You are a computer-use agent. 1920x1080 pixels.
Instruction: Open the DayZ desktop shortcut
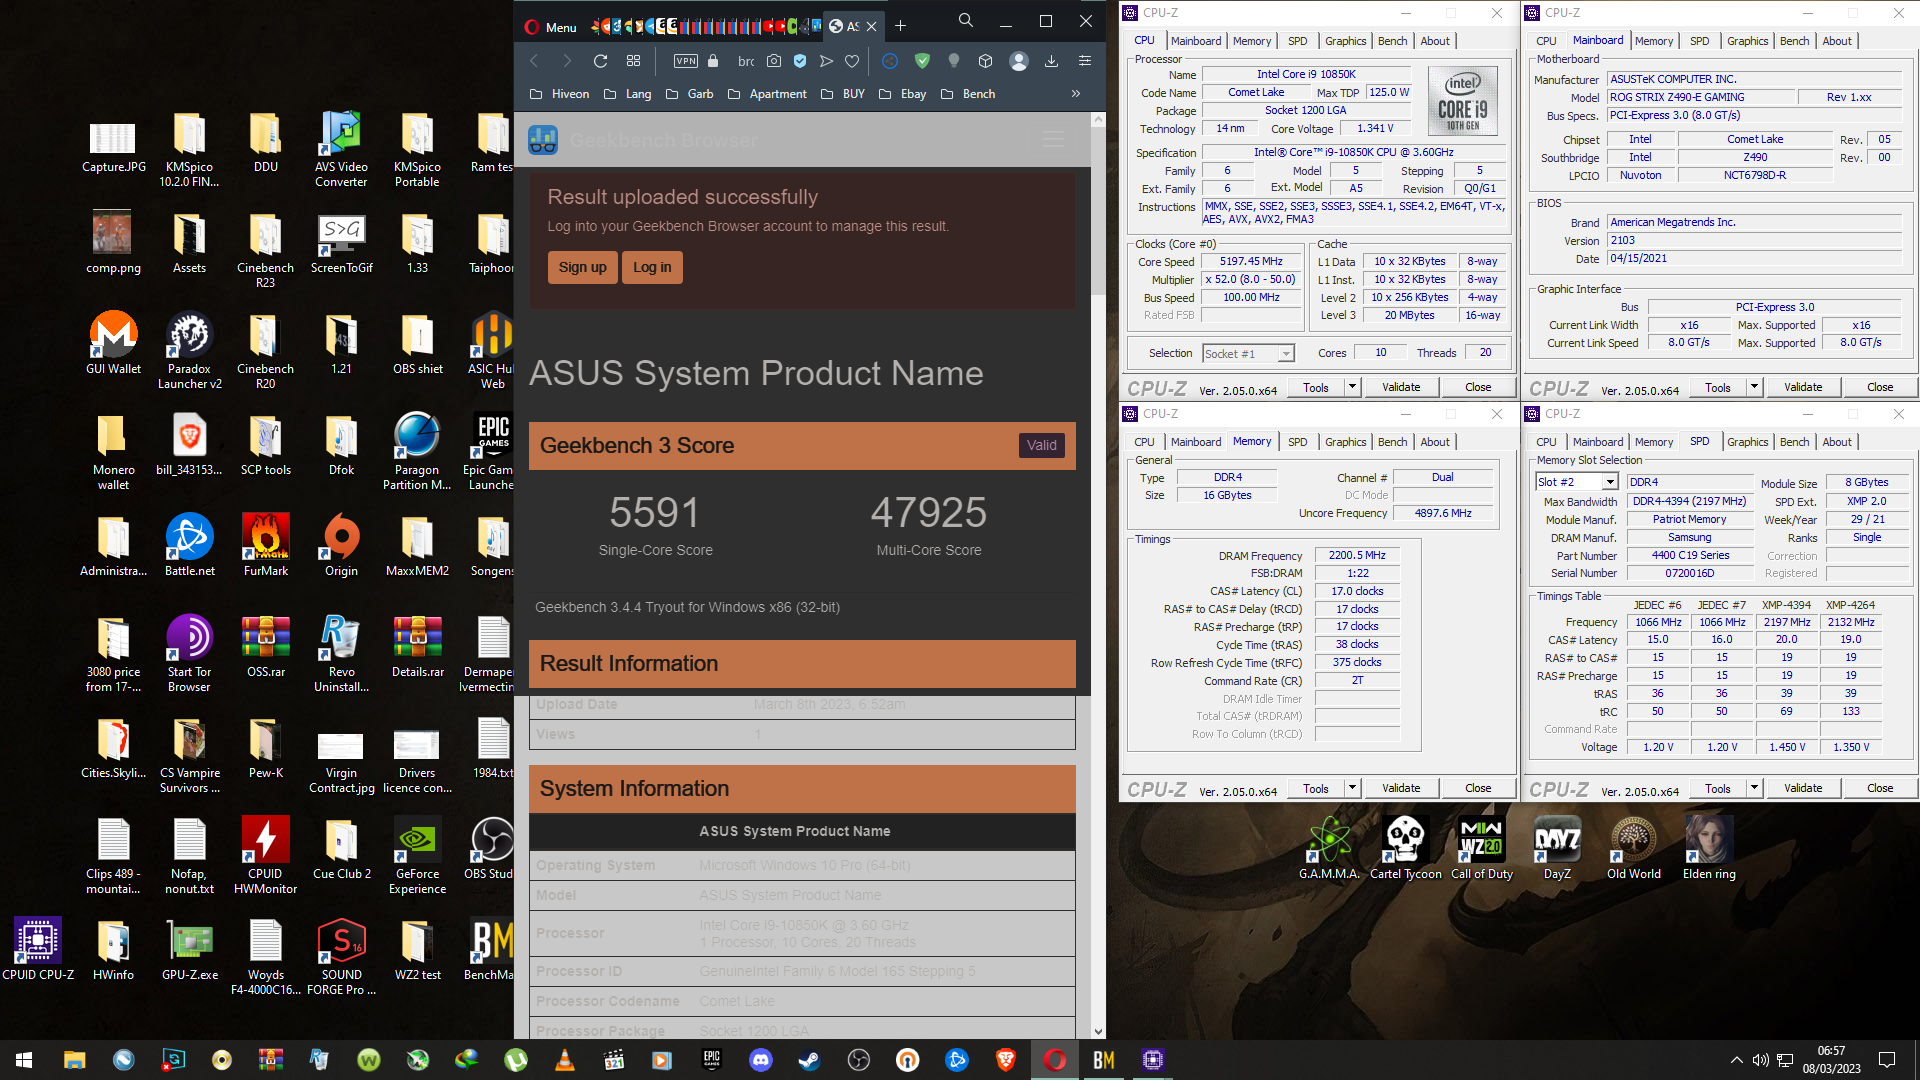coord(1557,848)
